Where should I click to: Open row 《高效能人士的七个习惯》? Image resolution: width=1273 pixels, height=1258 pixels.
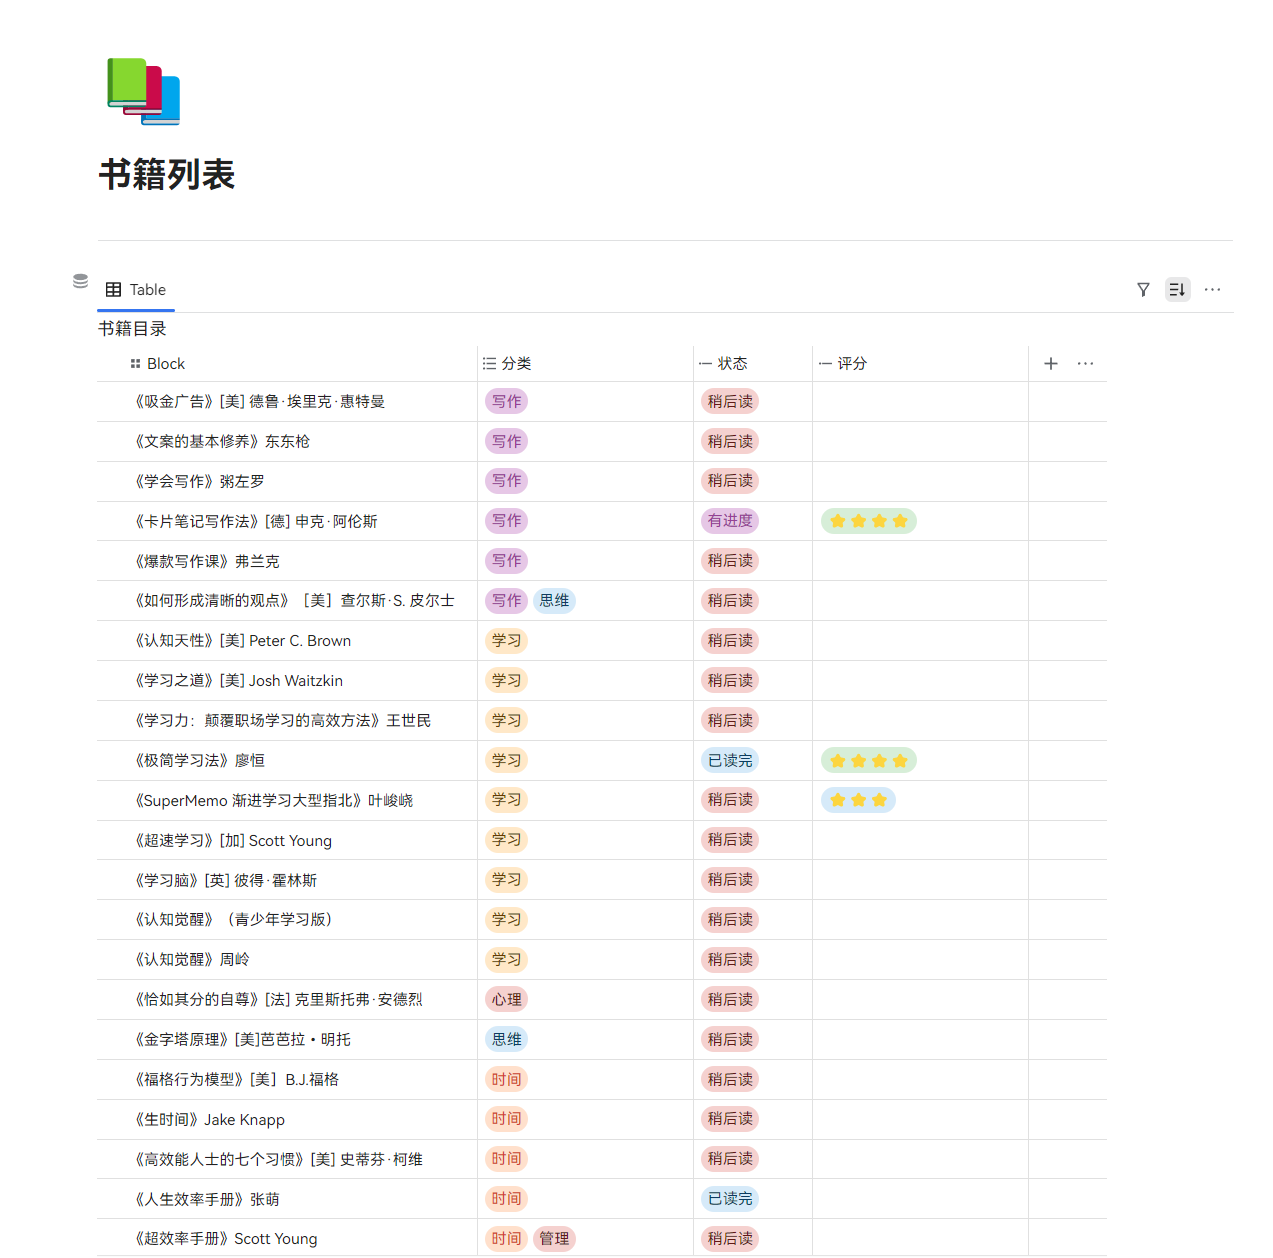tap(279, 1160)
